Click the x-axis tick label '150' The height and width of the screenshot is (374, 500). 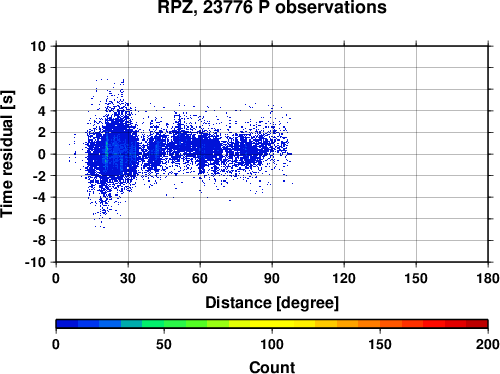pos(416,278)
